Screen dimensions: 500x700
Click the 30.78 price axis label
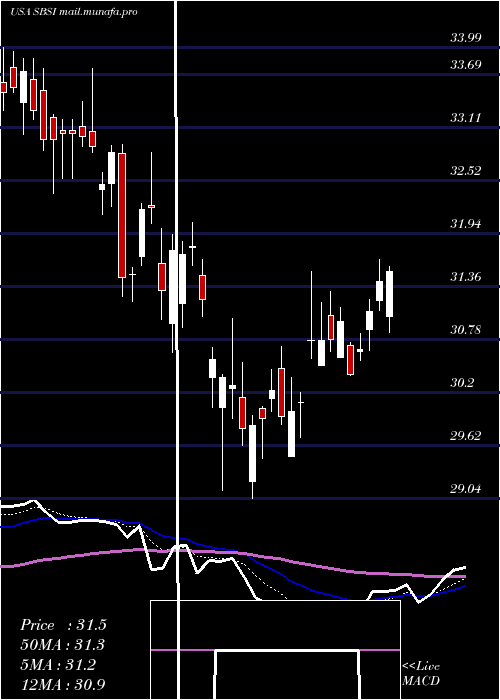click(466, 330)
